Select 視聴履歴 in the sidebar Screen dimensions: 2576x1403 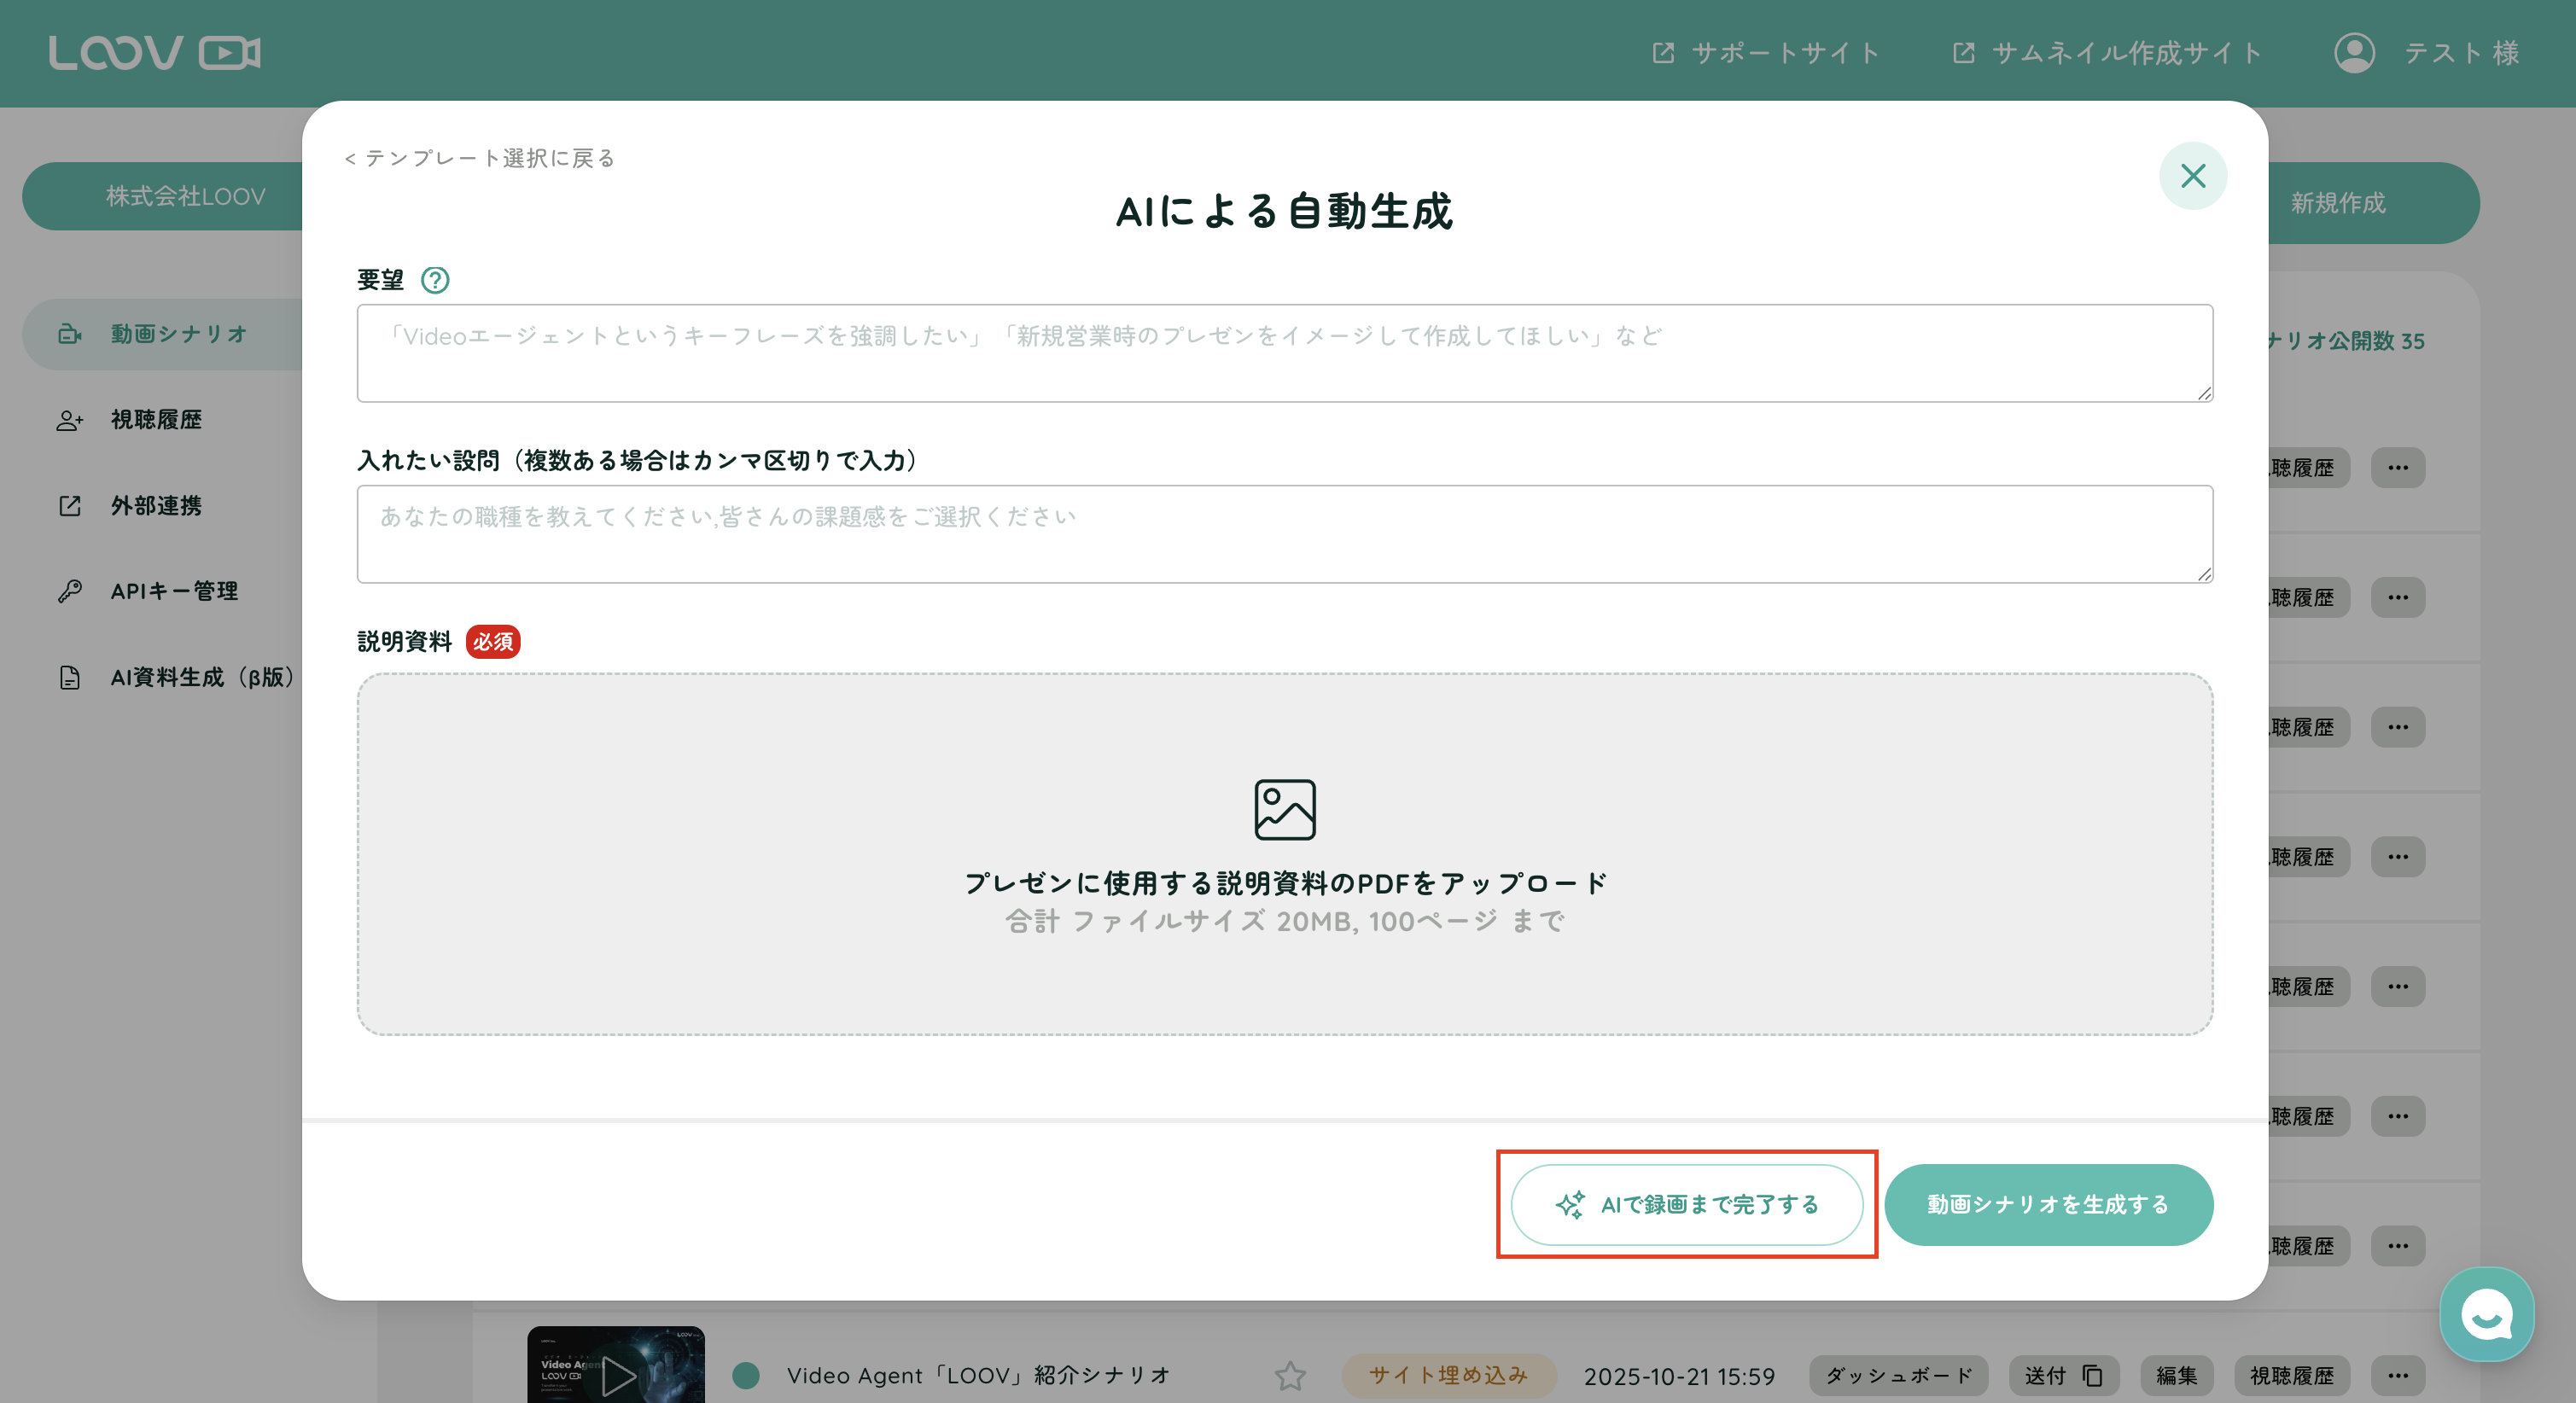[156, 420]
